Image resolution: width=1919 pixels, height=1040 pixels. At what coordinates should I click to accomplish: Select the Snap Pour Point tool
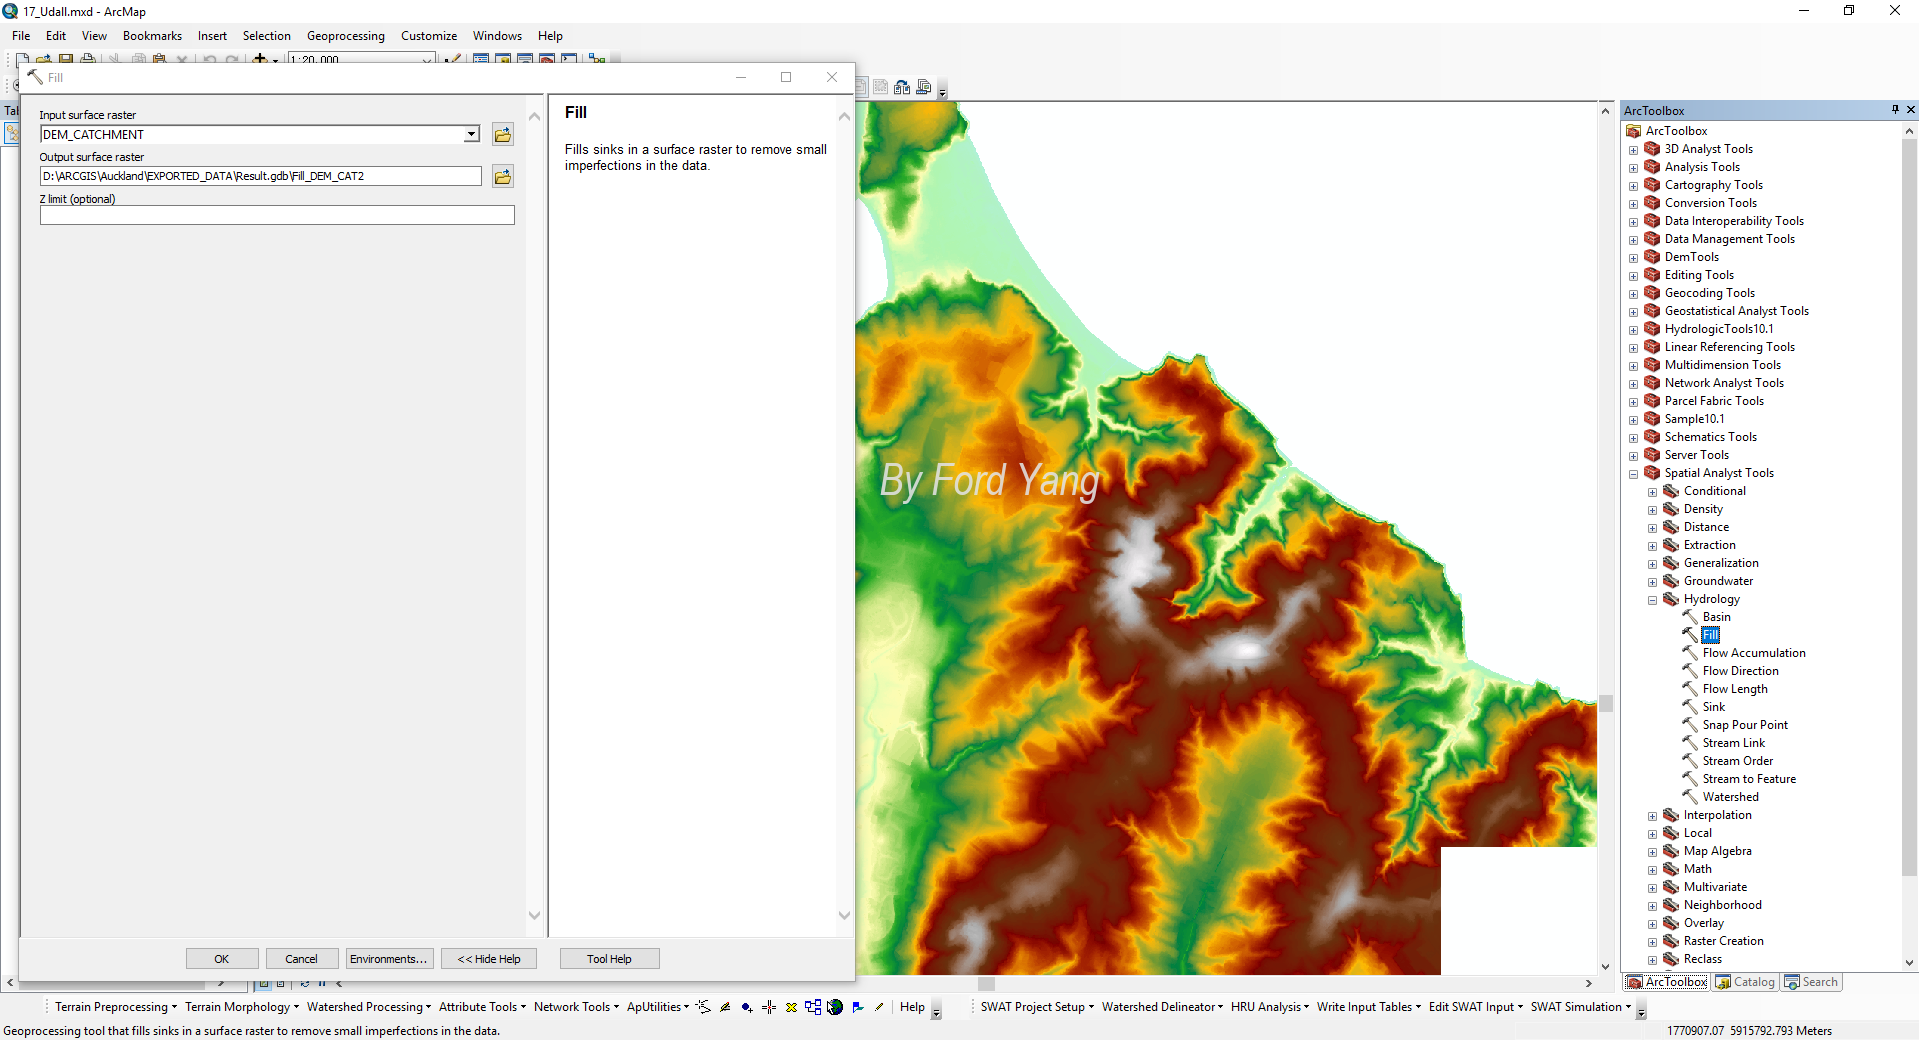pos(1745,725)
